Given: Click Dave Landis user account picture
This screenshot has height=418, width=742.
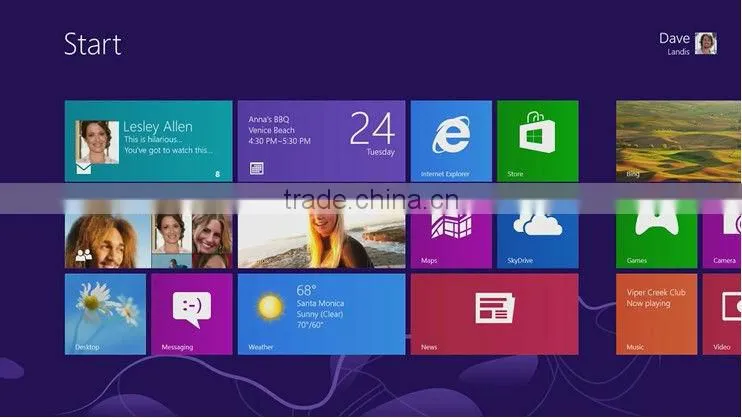Looking at the screenshot, I should click(x=706, y=44).
